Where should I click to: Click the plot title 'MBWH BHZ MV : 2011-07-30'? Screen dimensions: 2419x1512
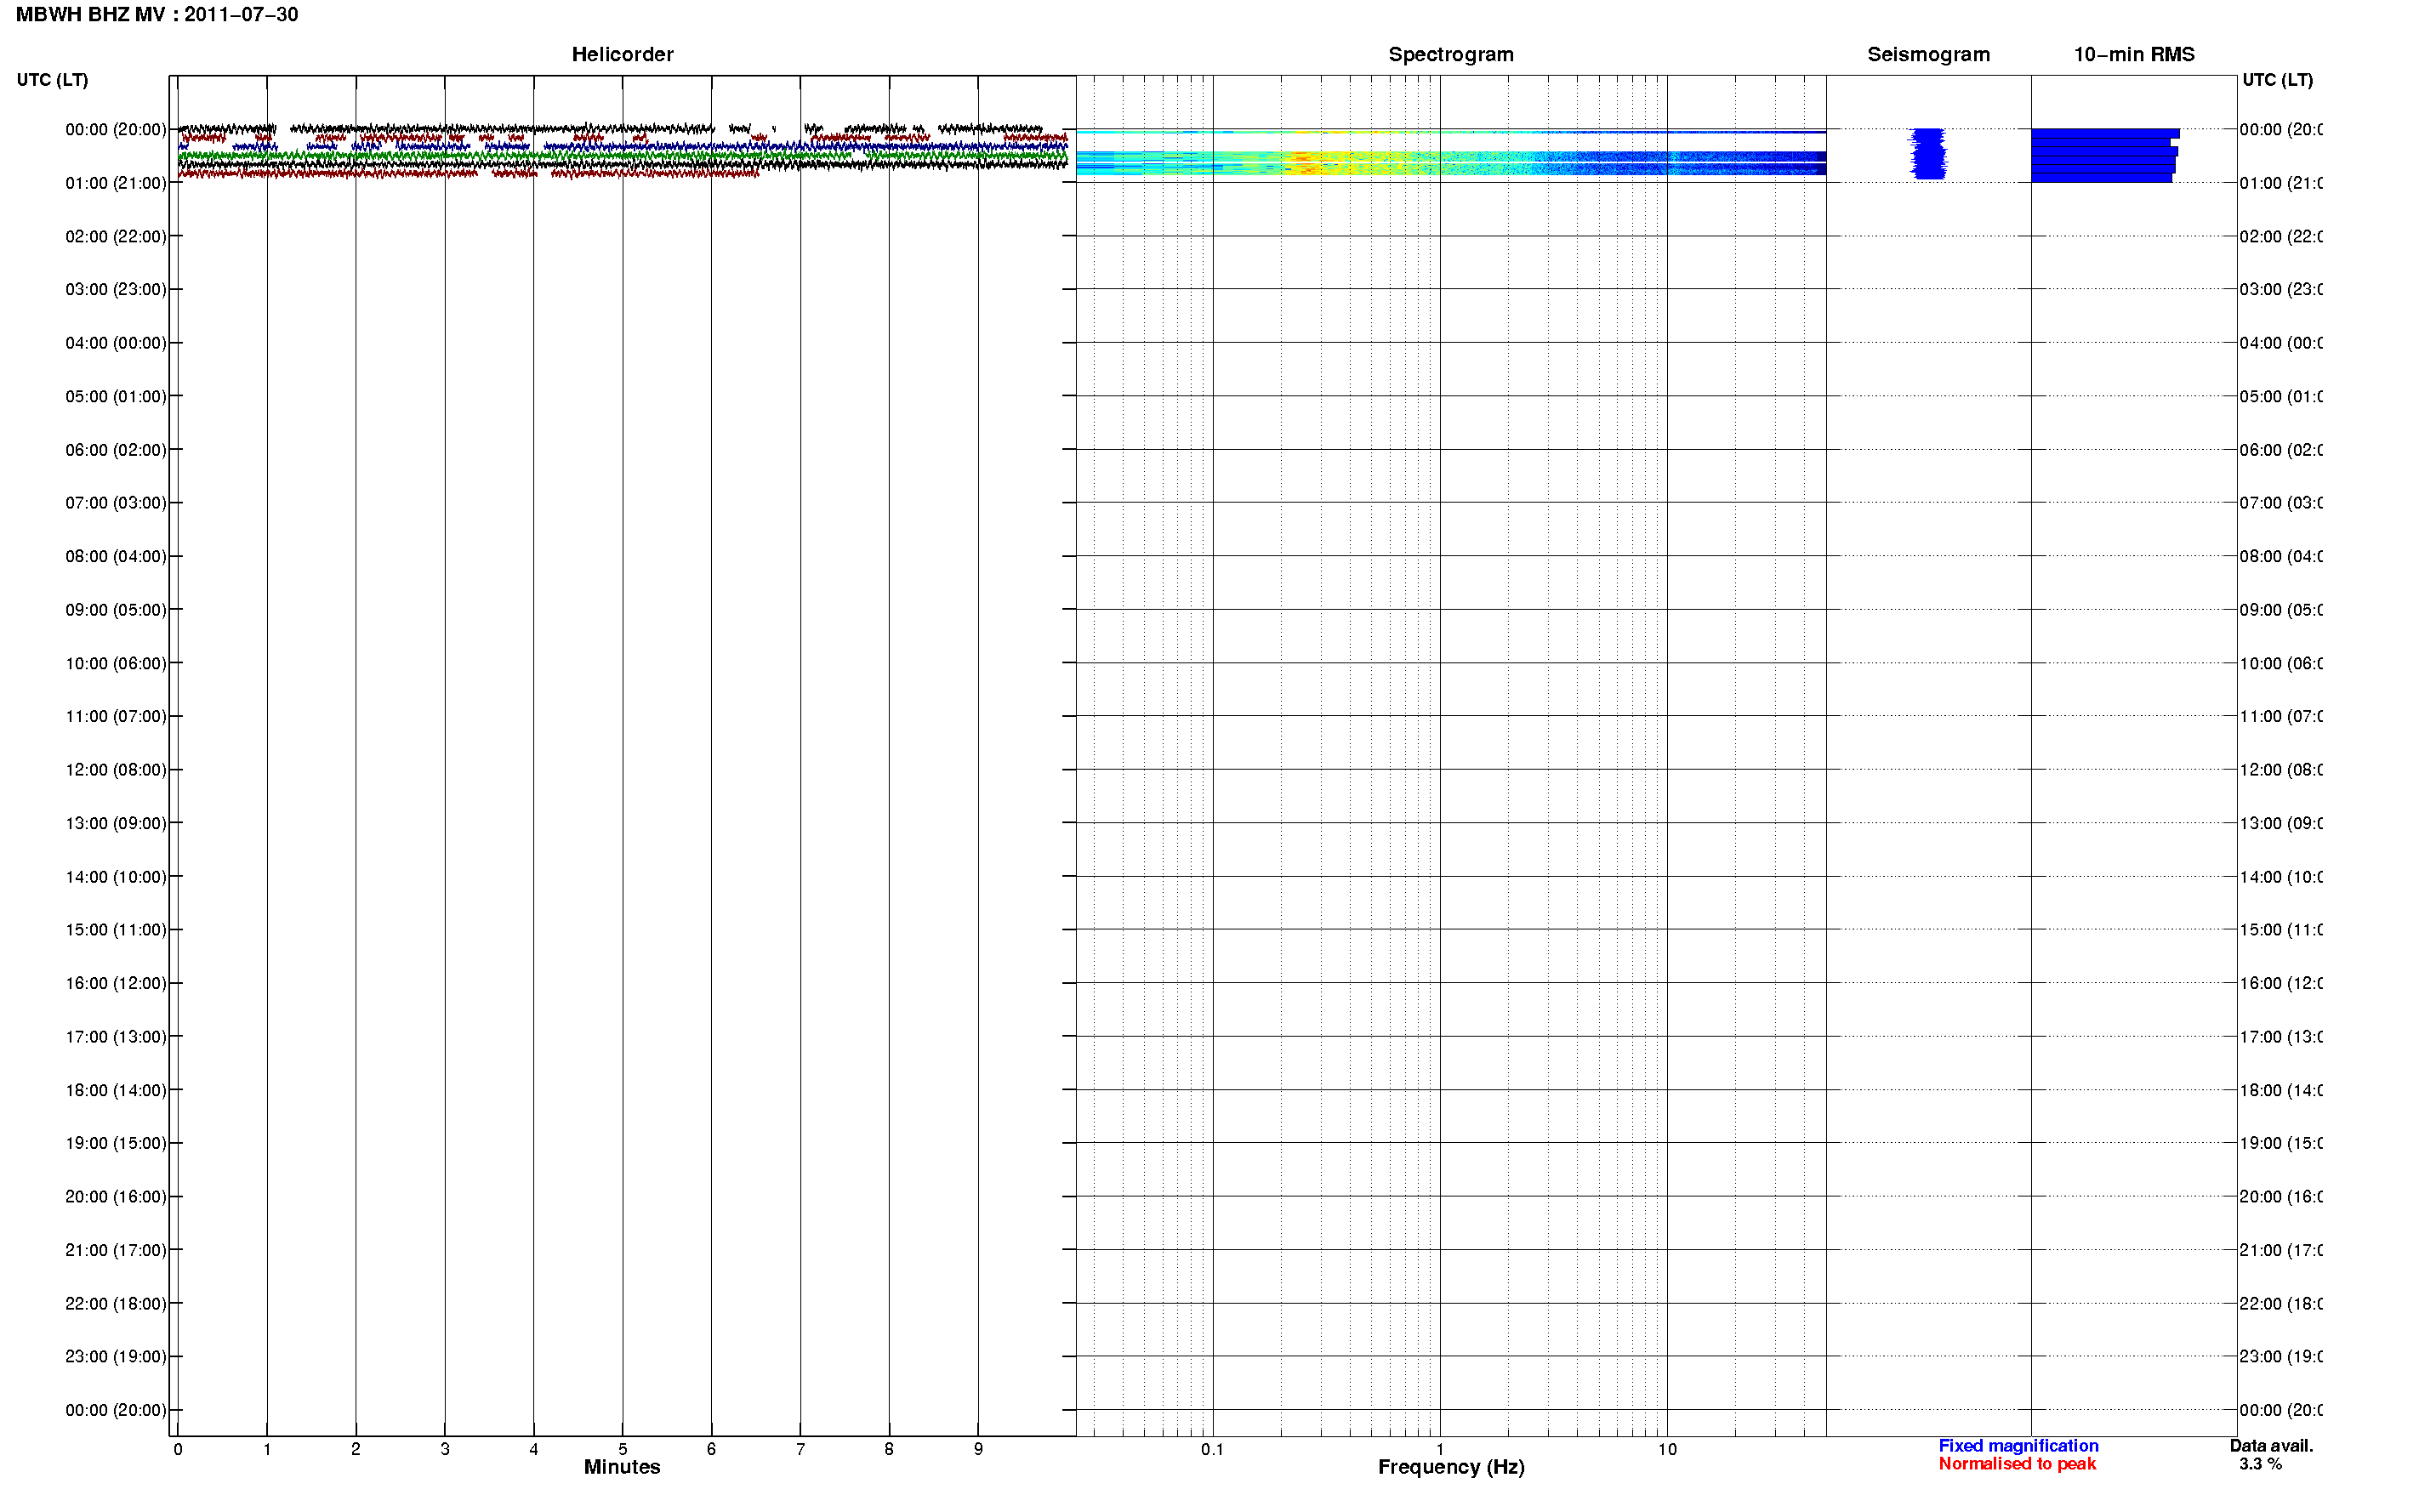[157, 15]
